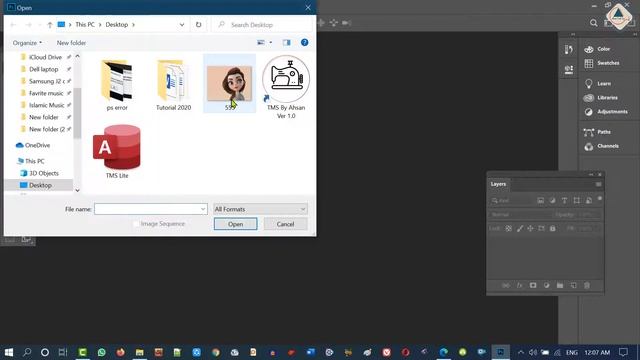Select the Layers tab
Screen dimensions: 640x360
(498, 184)
